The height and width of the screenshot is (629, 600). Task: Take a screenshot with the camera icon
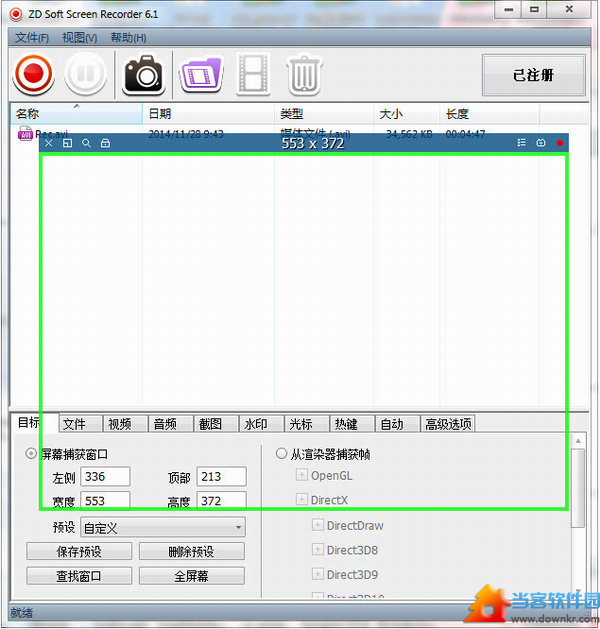pos(144,75)
